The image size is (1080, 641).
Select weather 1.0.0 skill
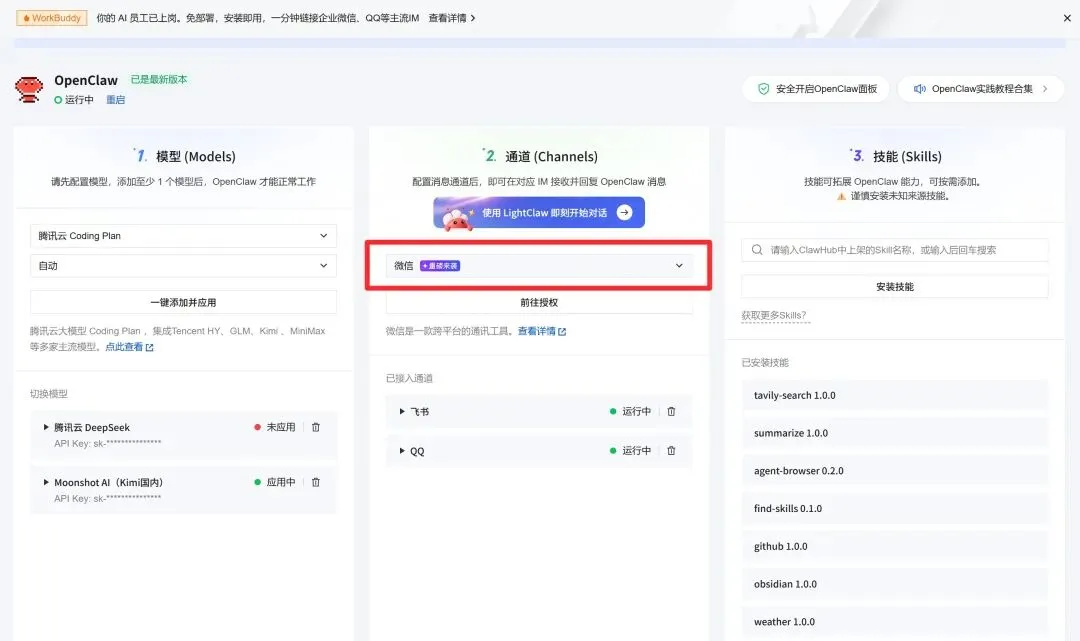pos(895,622)
